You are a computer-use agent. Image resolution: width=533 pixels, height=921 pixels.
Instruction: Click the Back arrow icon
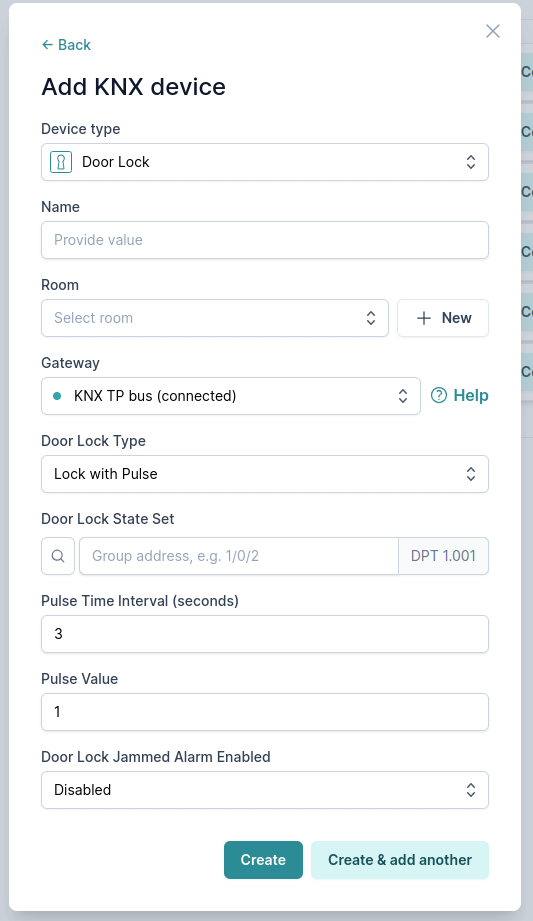[x=48, y=45]
